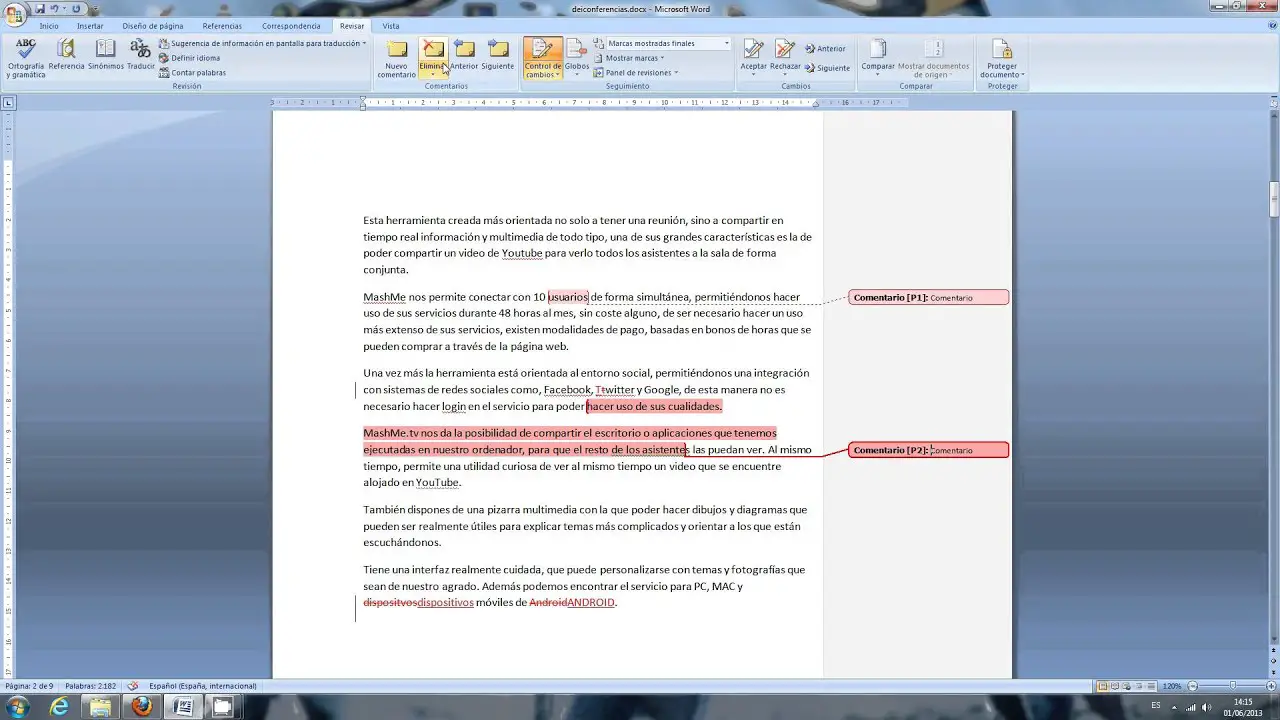Go to Anterior comment

464,56
